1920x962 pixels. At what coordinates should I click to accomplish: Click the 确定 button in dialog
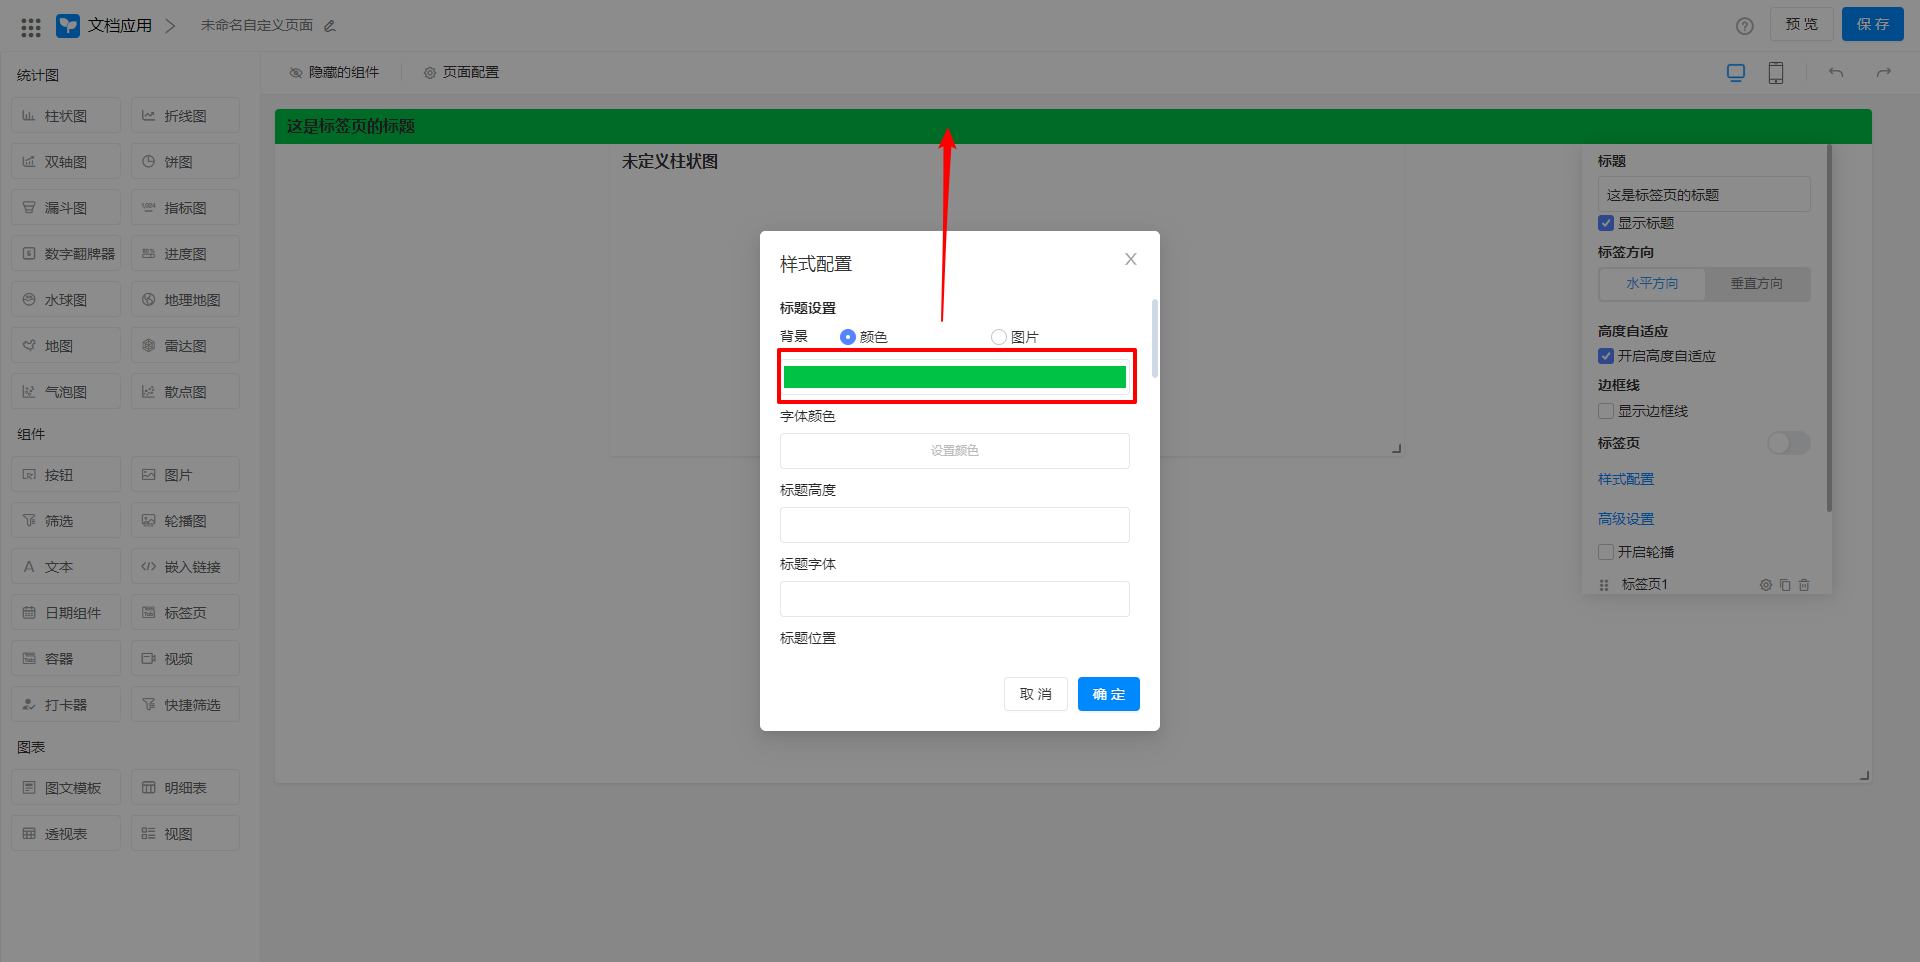point(1108,694)
